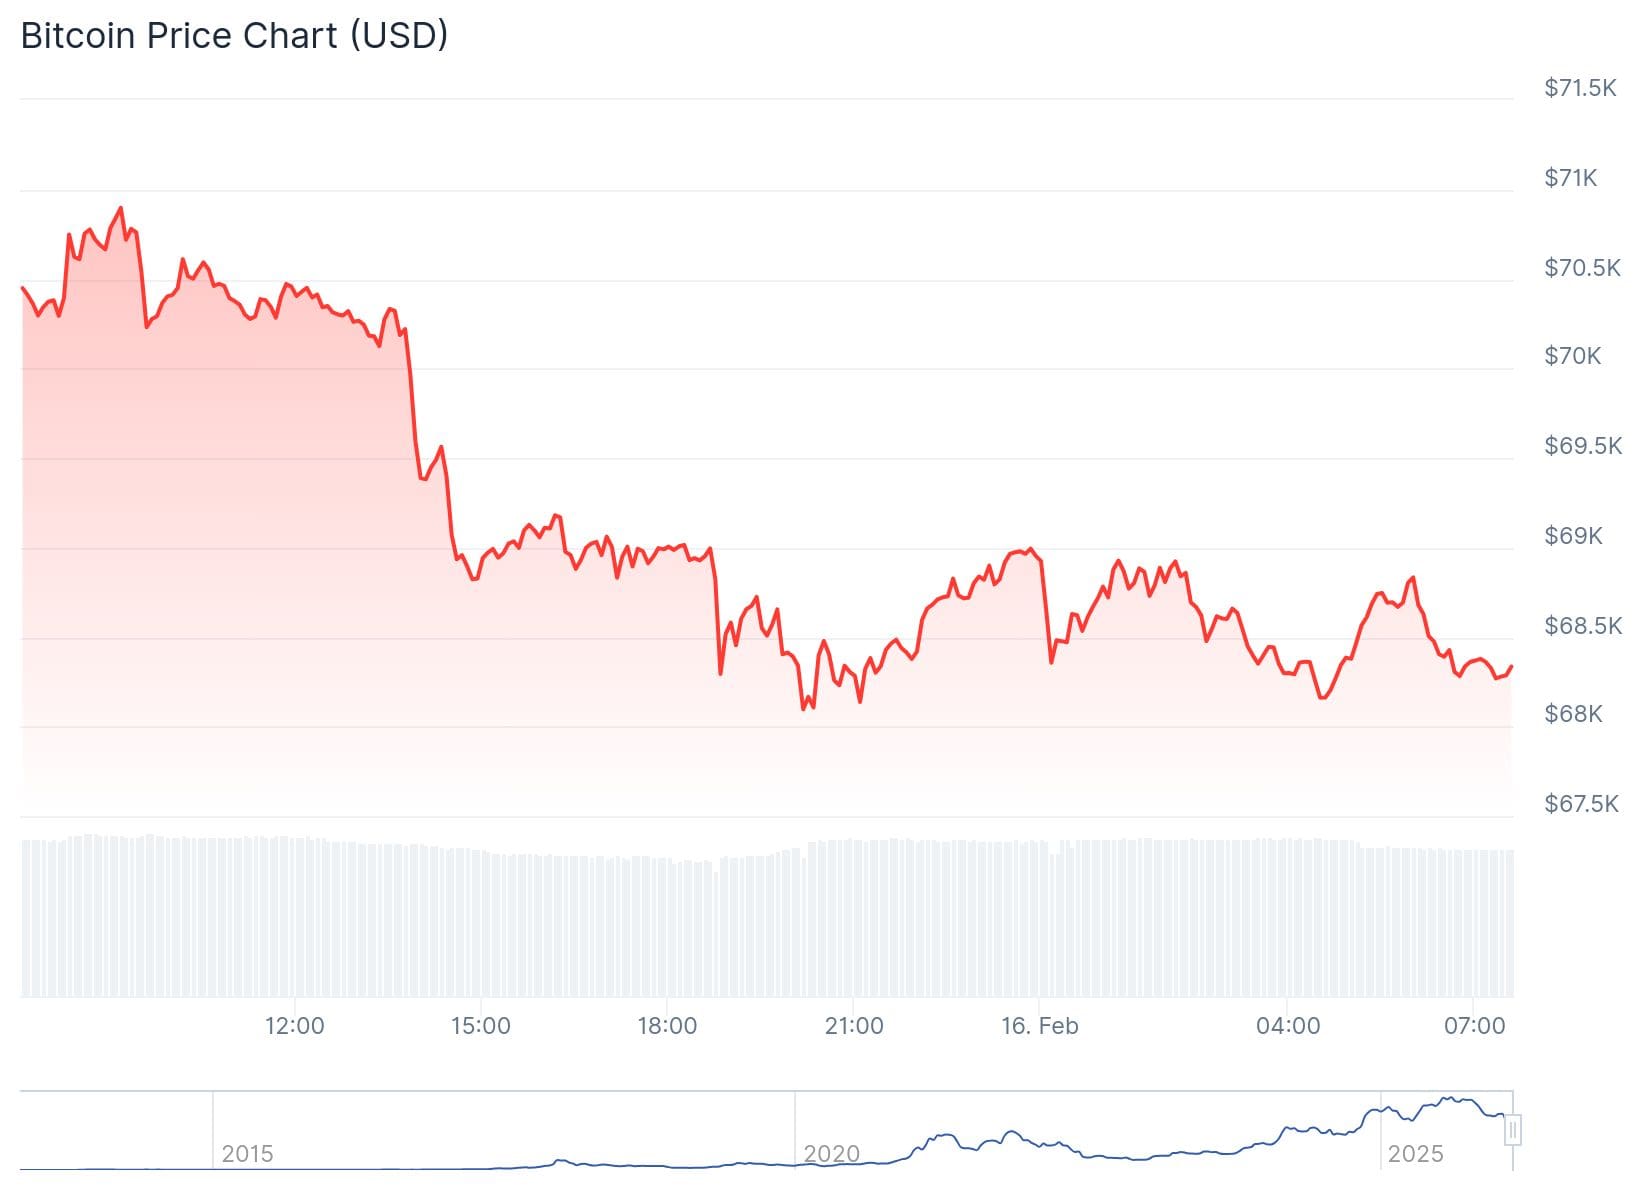Click the 07:00 time axis label
1644x1200 pixels.
tap(1475, 1026)
